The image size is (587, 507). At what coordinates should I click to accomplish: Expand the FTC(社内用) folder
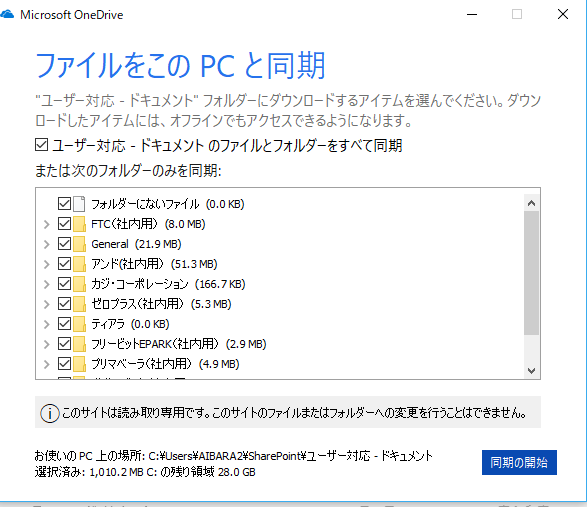(x=46, y=224)
